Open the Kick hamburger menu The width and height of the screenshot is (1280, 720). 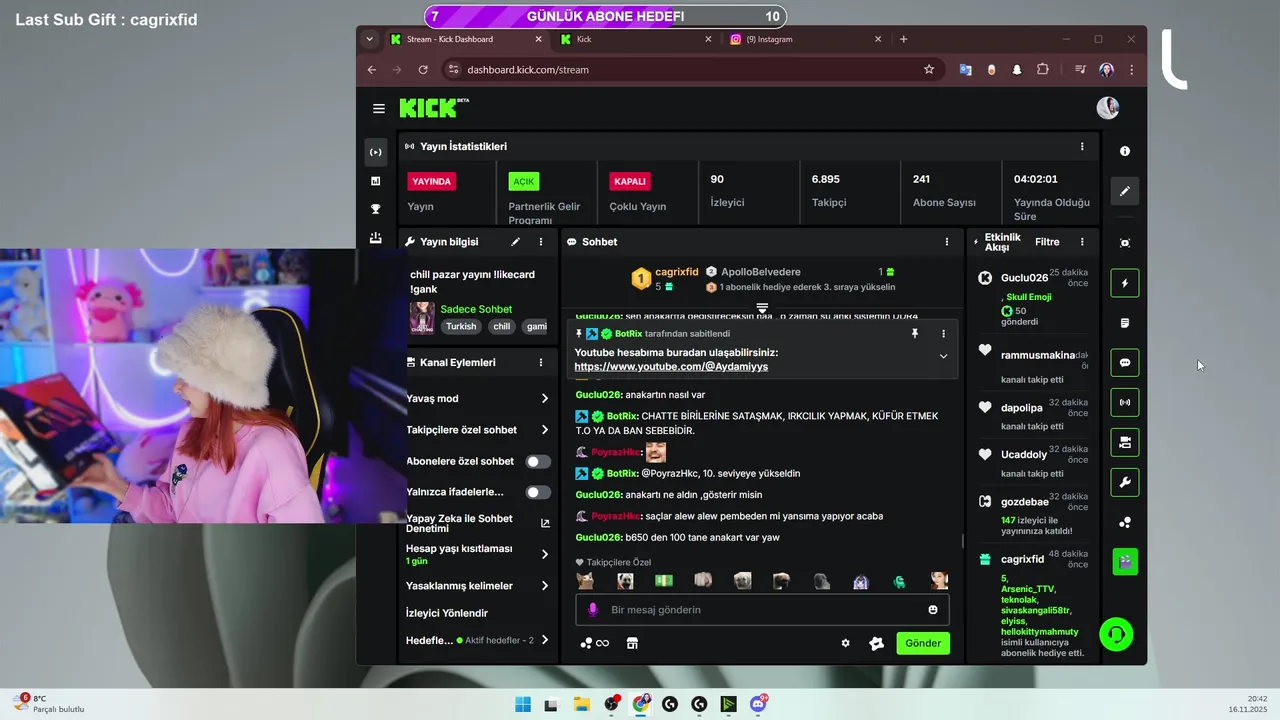(379, 108)
